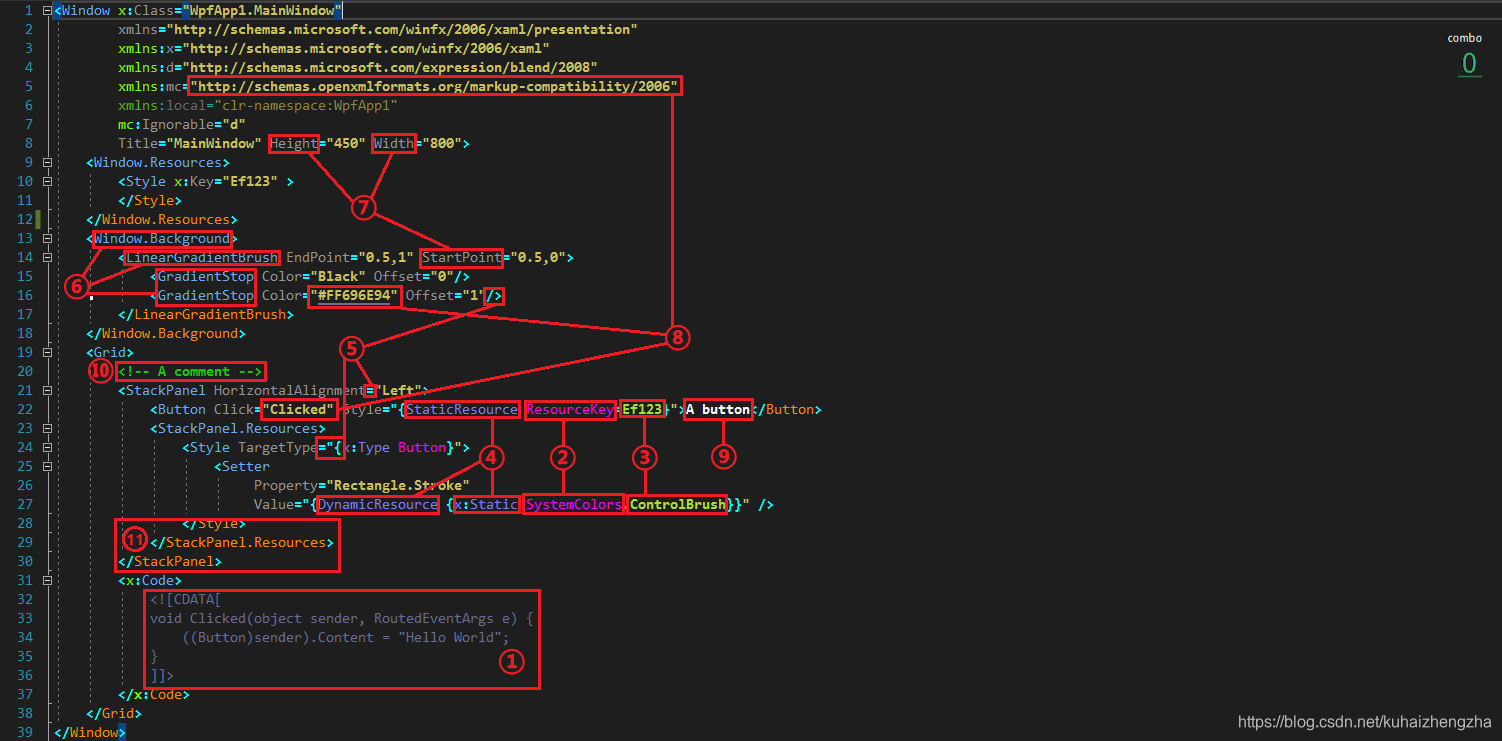Click the closing /Window.Background tag

pos(166,334)
